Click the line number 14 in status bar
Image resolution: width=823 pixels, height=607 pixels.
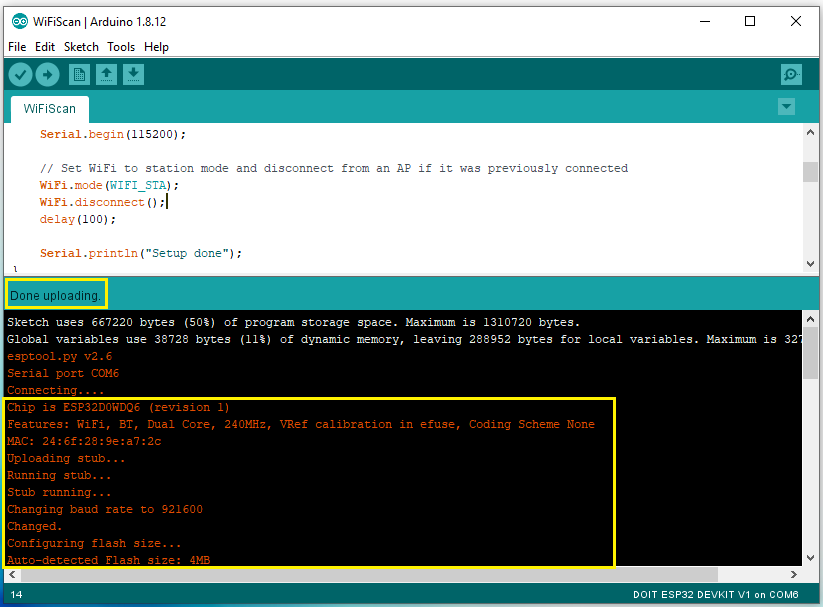[x=16, y=594]
